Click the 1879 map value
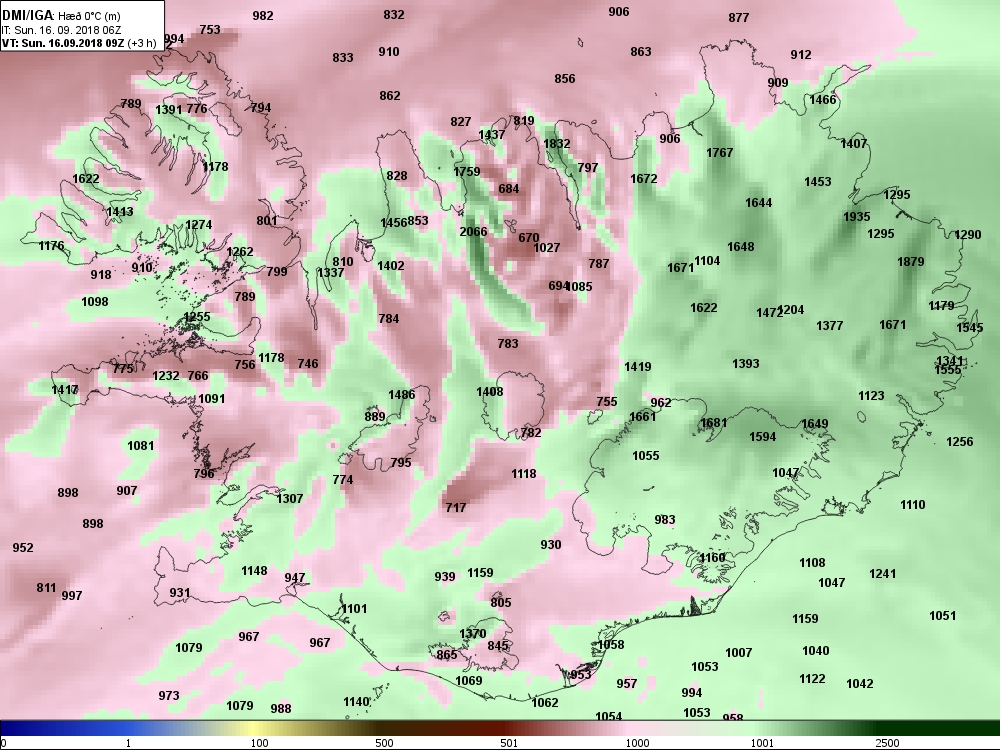1000x750 pixels. point(911,261)
